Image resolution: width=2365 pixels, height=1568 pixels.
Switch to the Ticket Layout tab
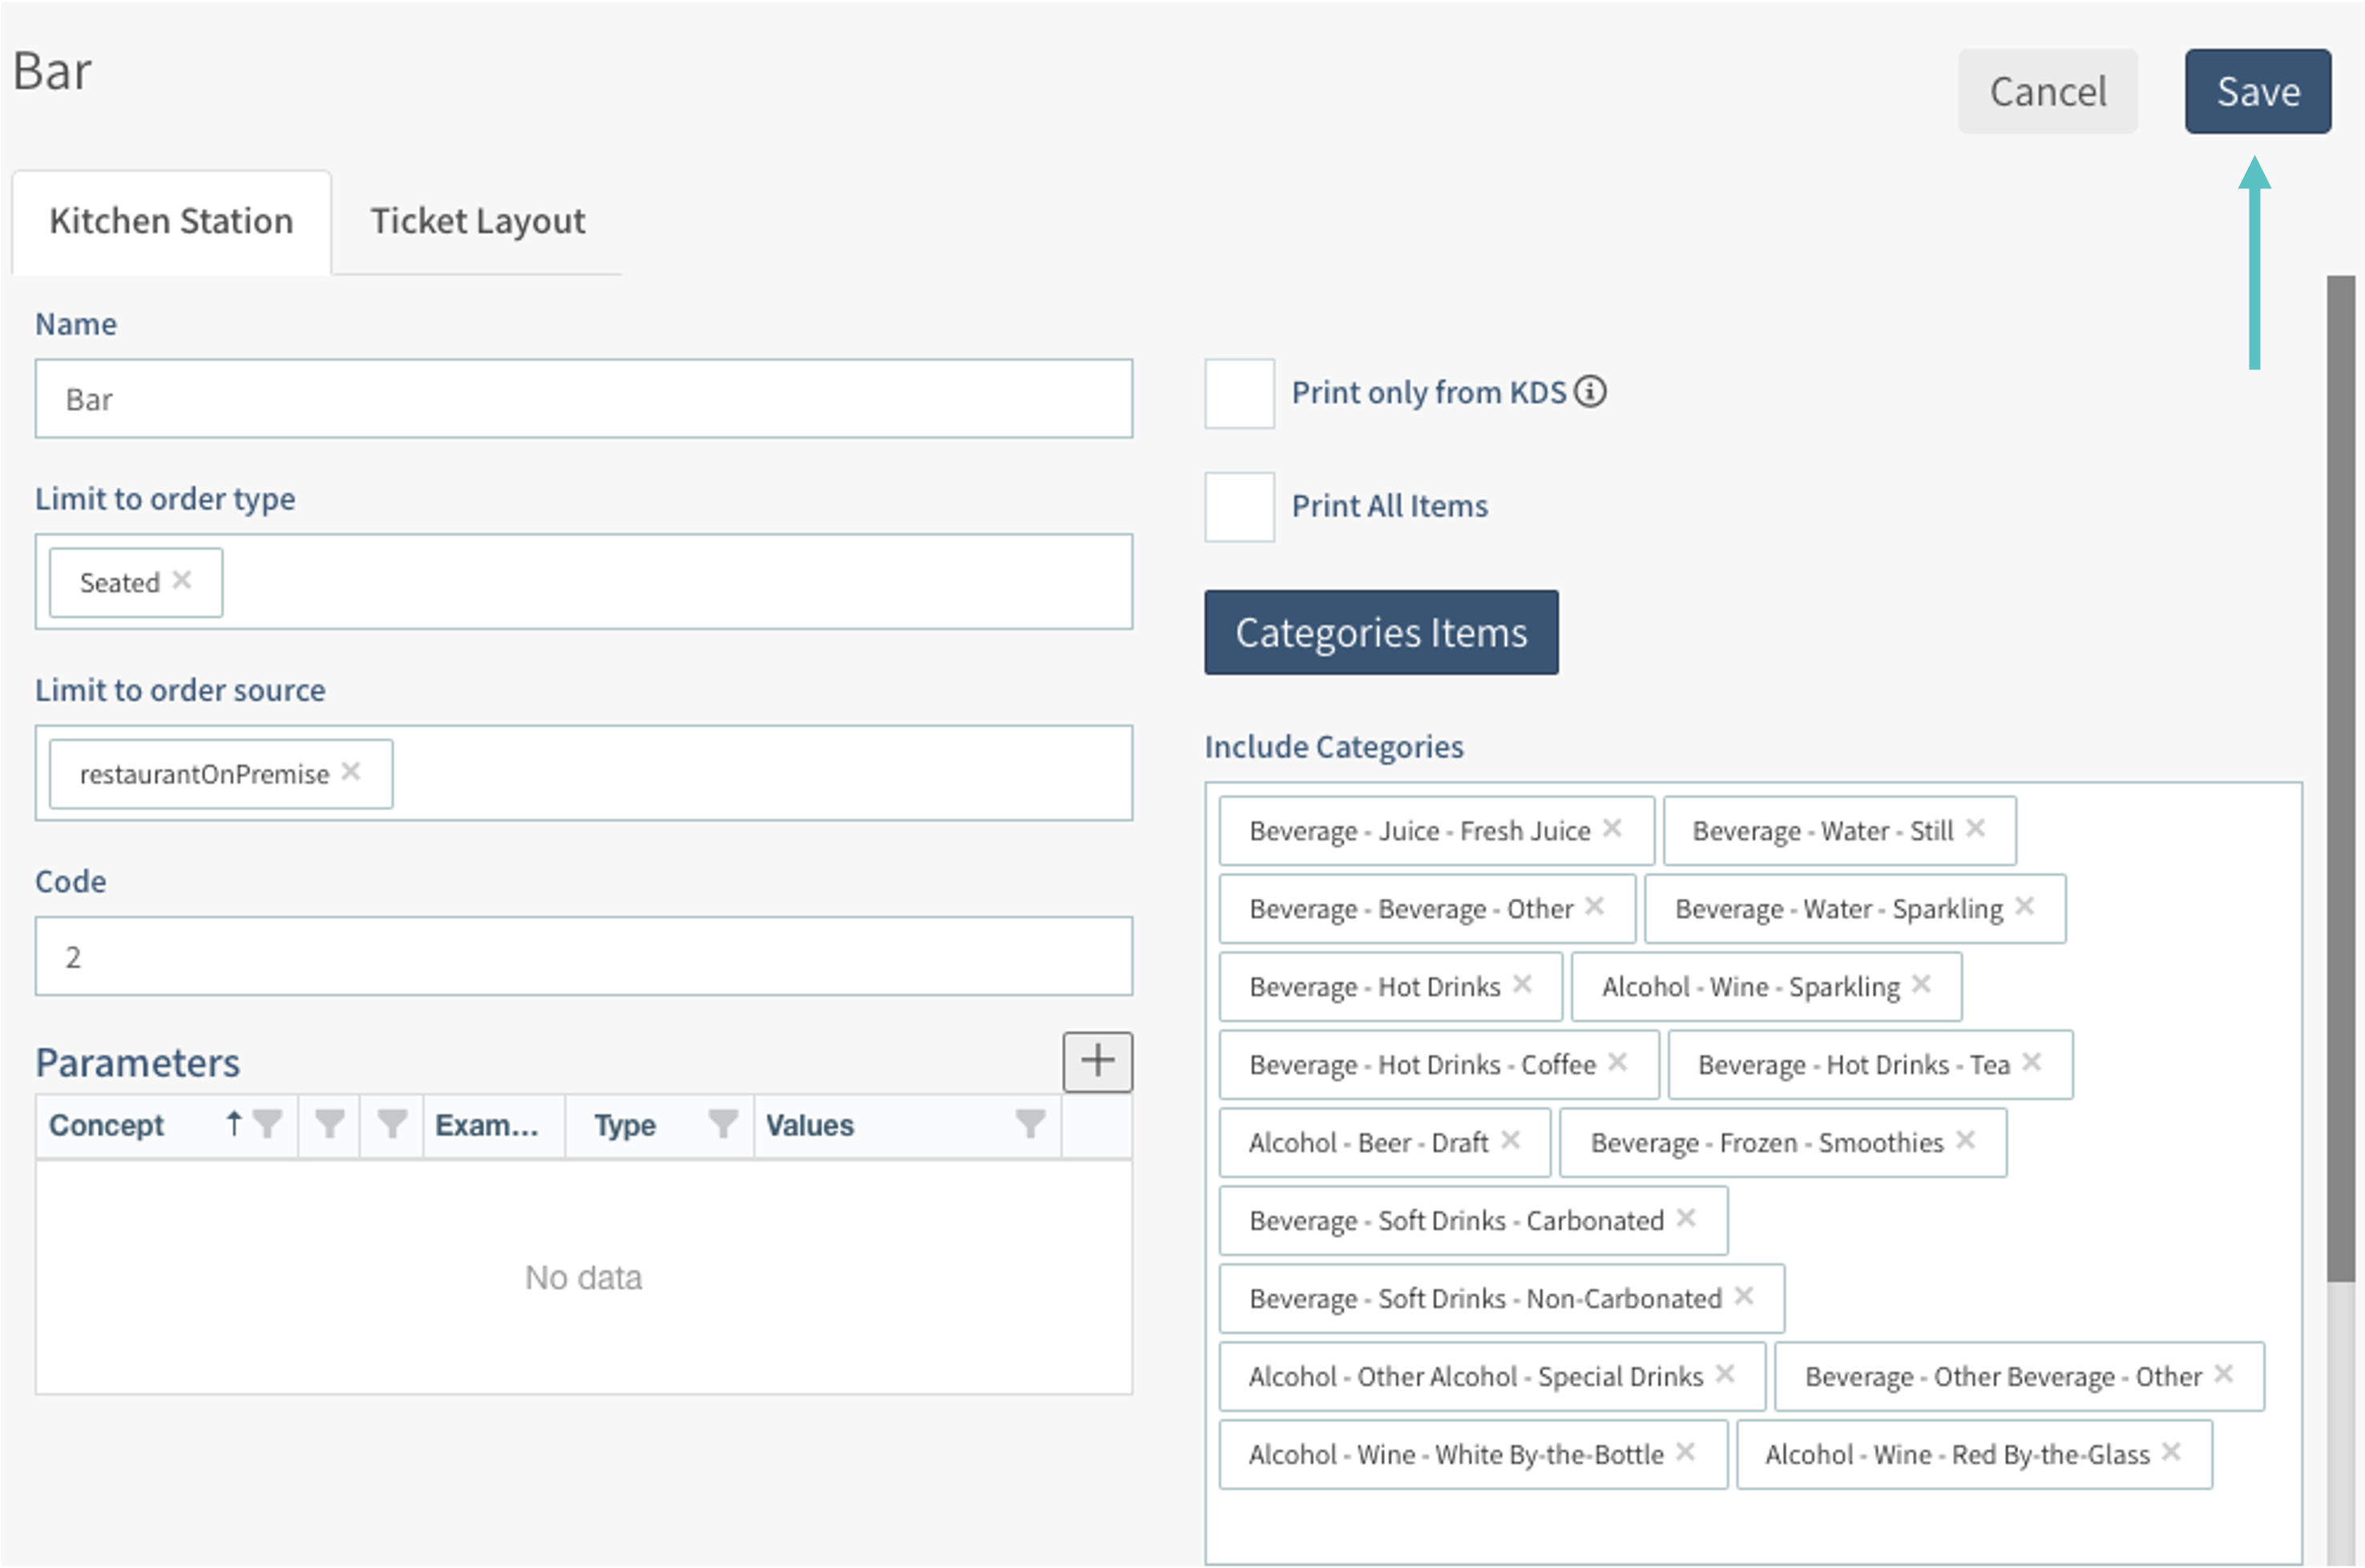point(477,221)
